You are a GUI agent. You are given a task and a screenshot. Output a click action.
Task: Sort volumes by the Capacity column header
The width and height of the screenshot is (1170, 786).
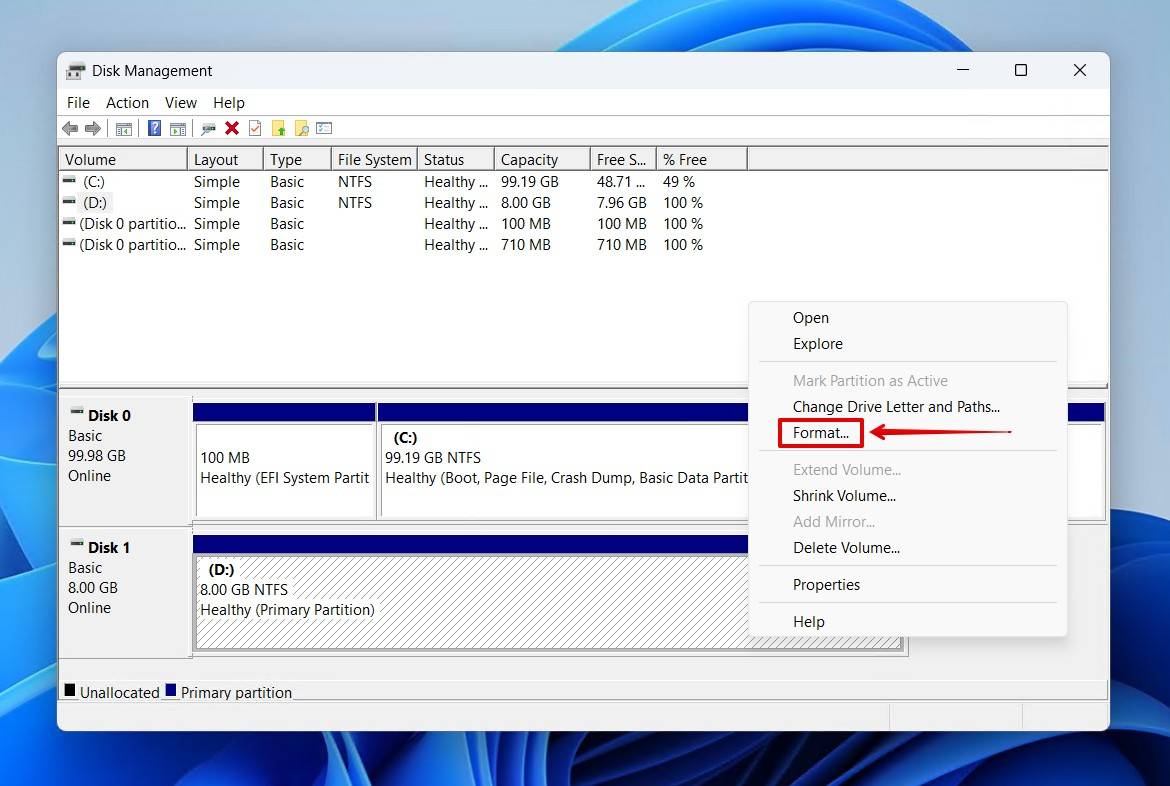pyautogui.click(x=531, y=158)
